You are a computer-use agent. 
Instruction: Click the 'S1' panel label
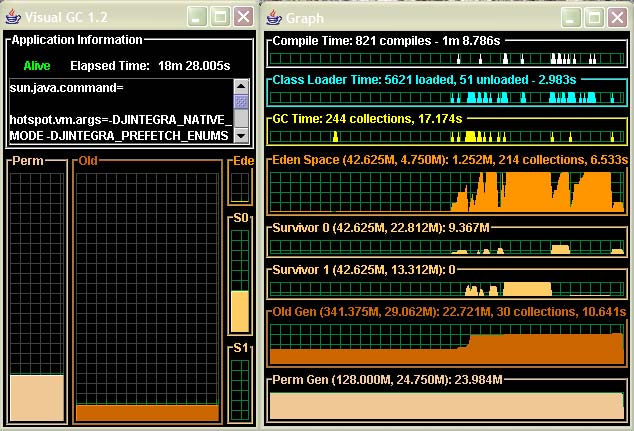(241, 348)
